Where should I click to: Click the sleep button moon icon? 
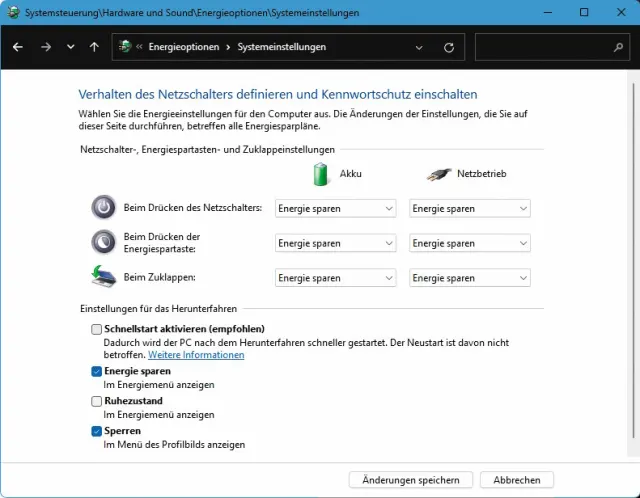pos(103,242)
